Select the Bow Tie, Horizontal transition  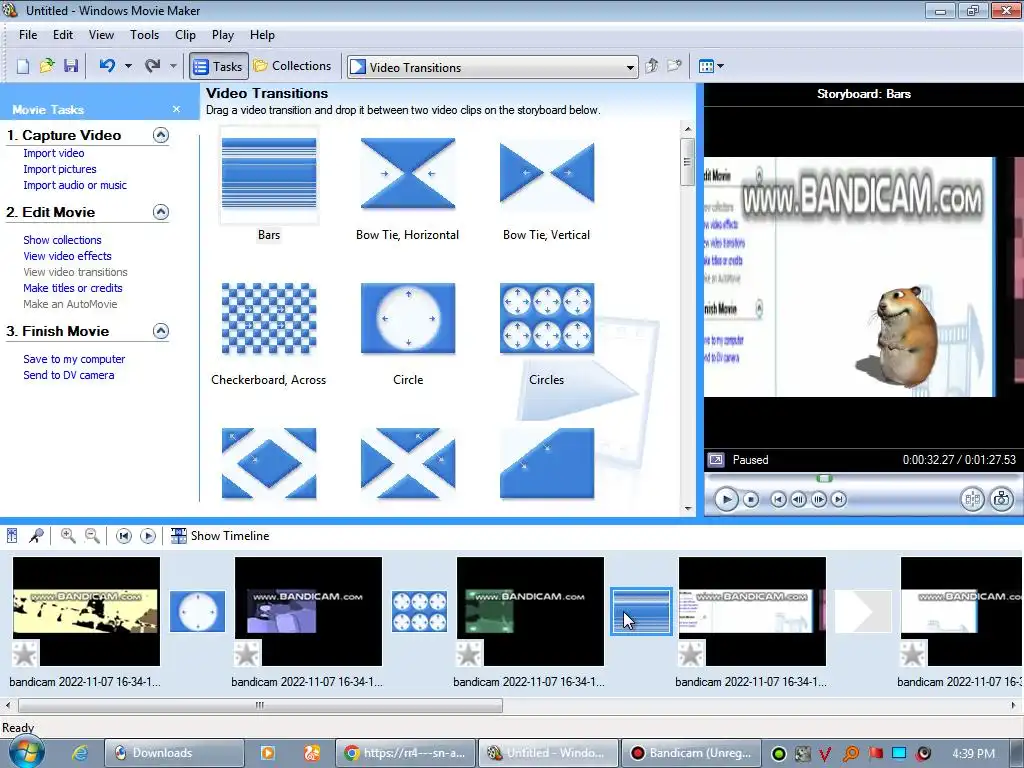coord(408,174)
